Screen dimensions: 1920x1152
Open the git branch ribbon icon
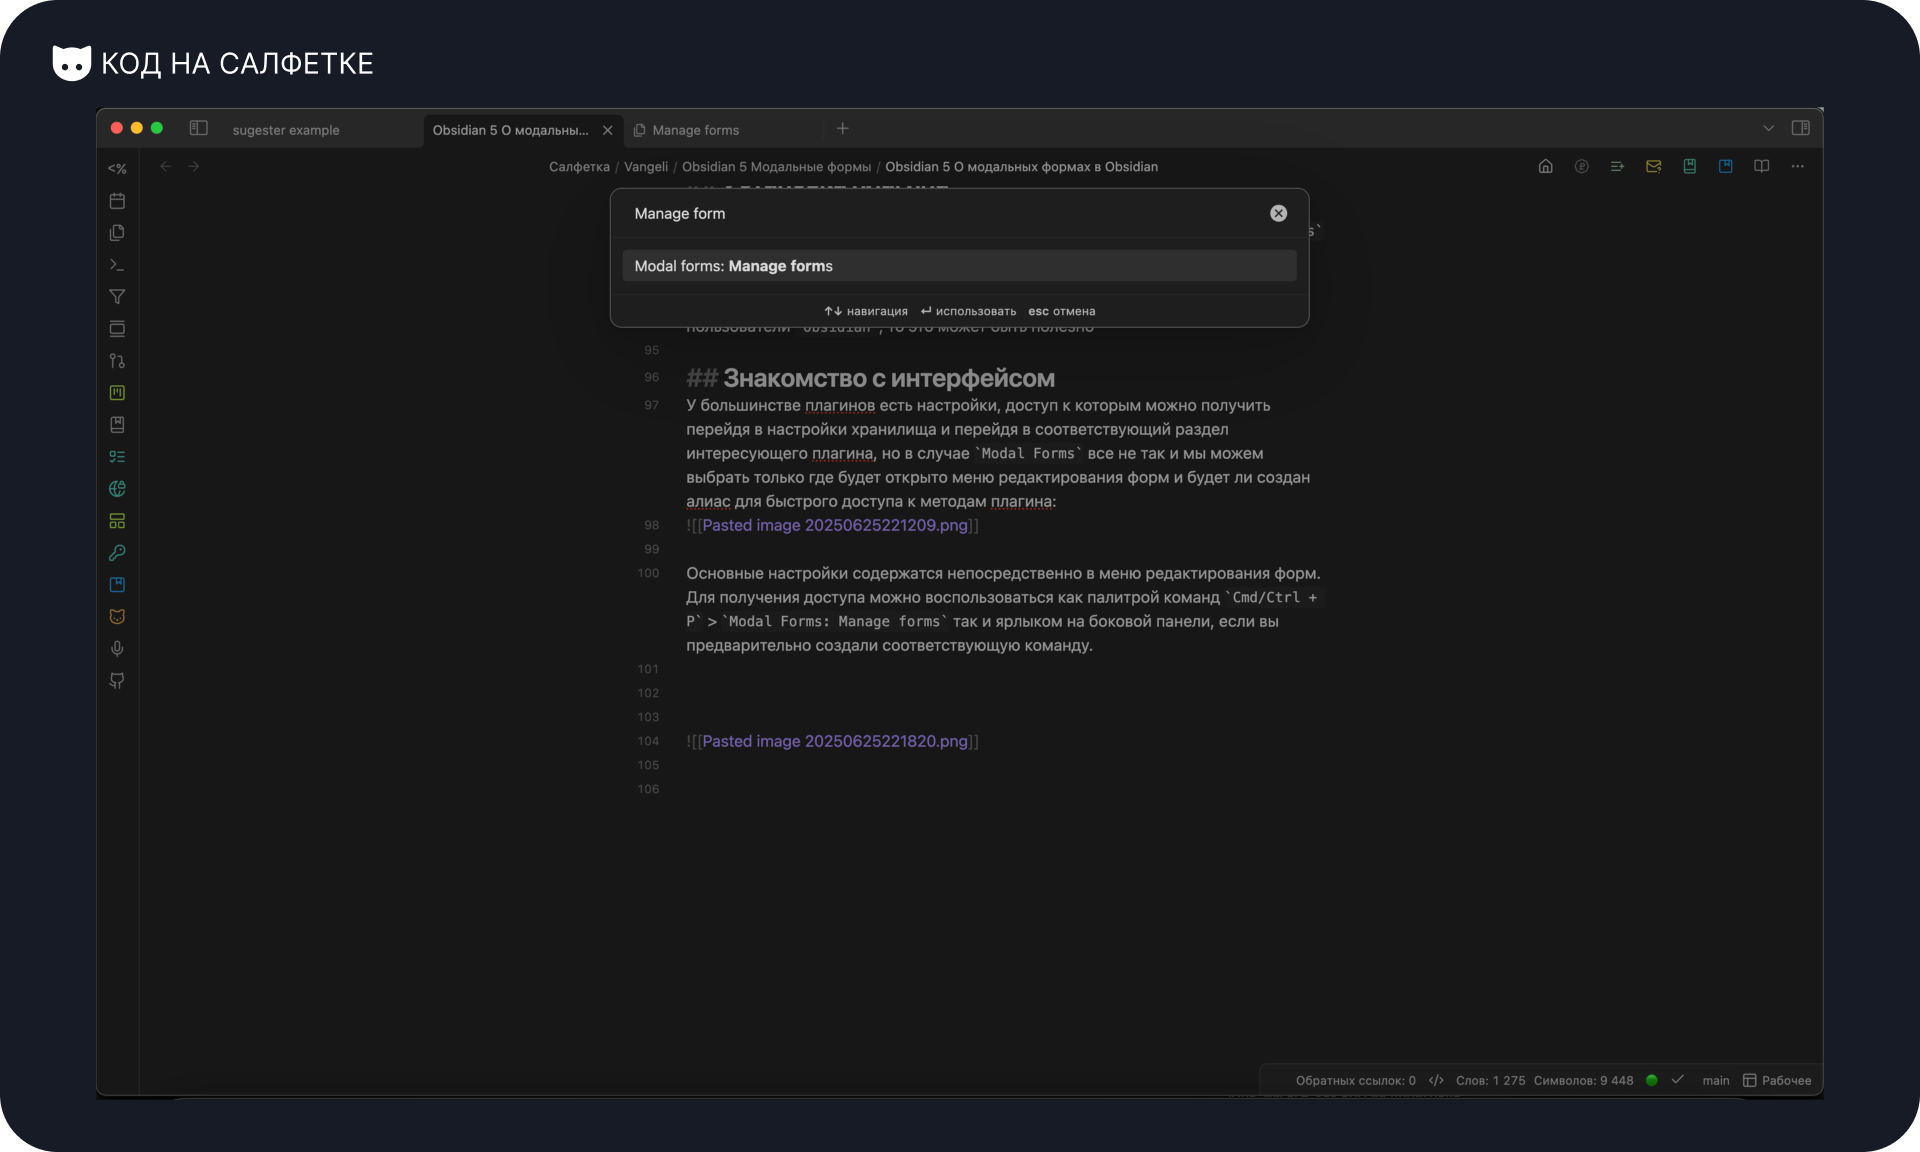click(117, 361)
